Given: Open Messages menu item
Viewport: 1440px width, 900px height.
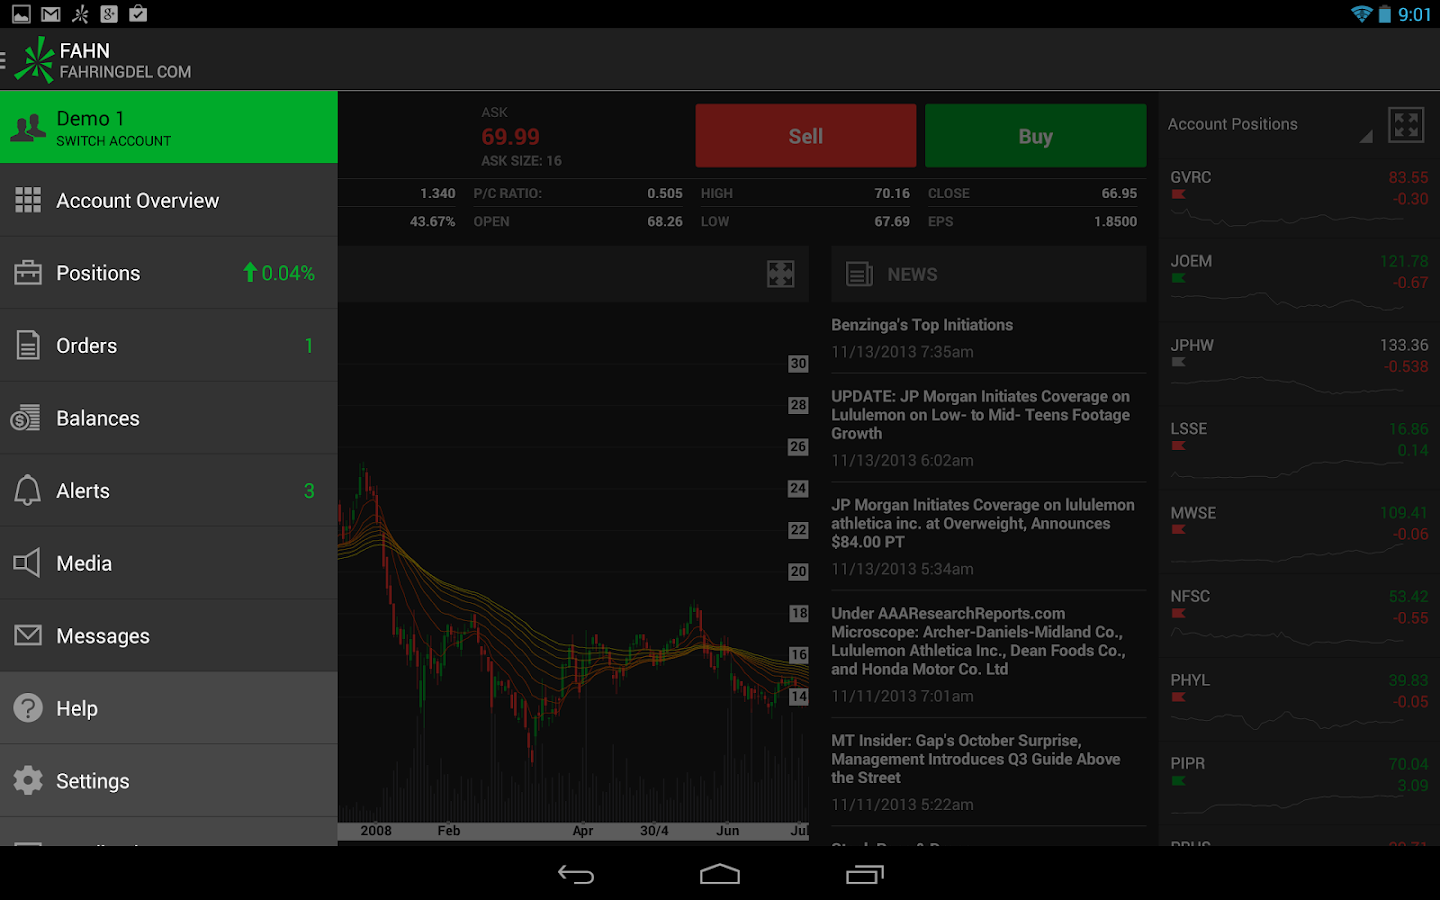Looking at the screenshot, I should (169, 636).
